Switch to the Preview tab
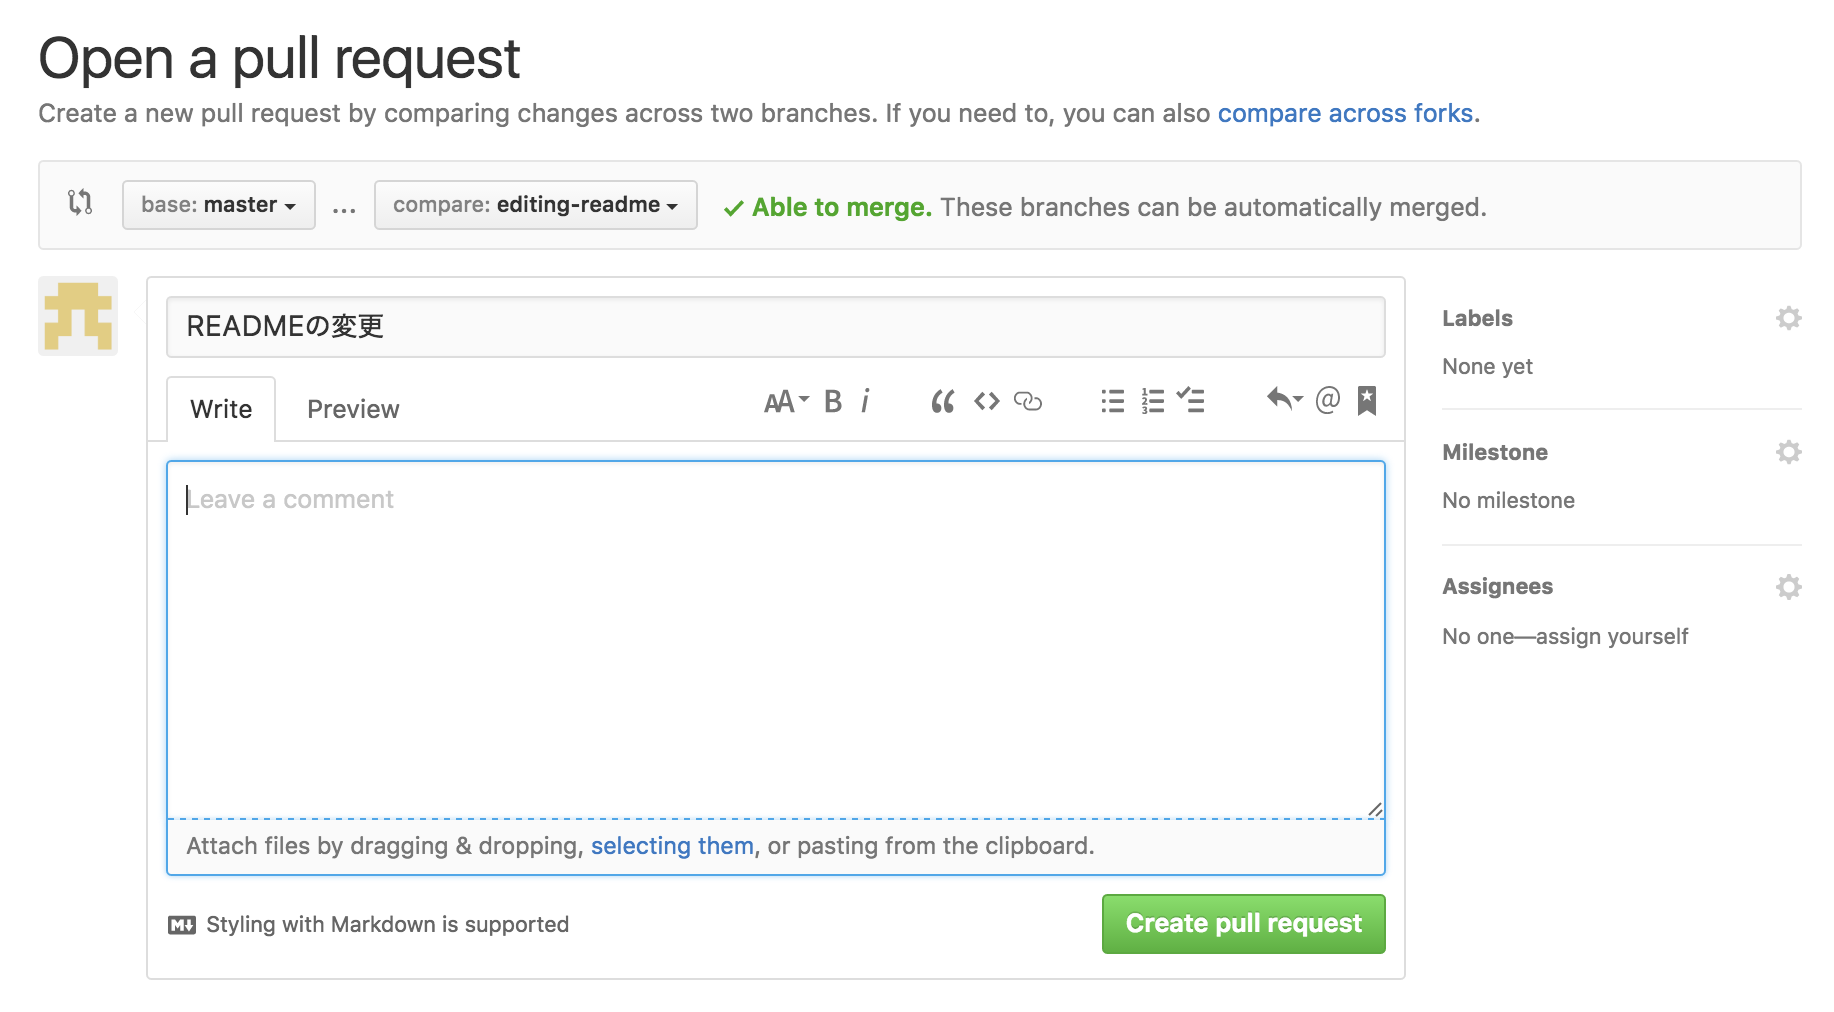The image size is (1834, 1012). point(353,409)
